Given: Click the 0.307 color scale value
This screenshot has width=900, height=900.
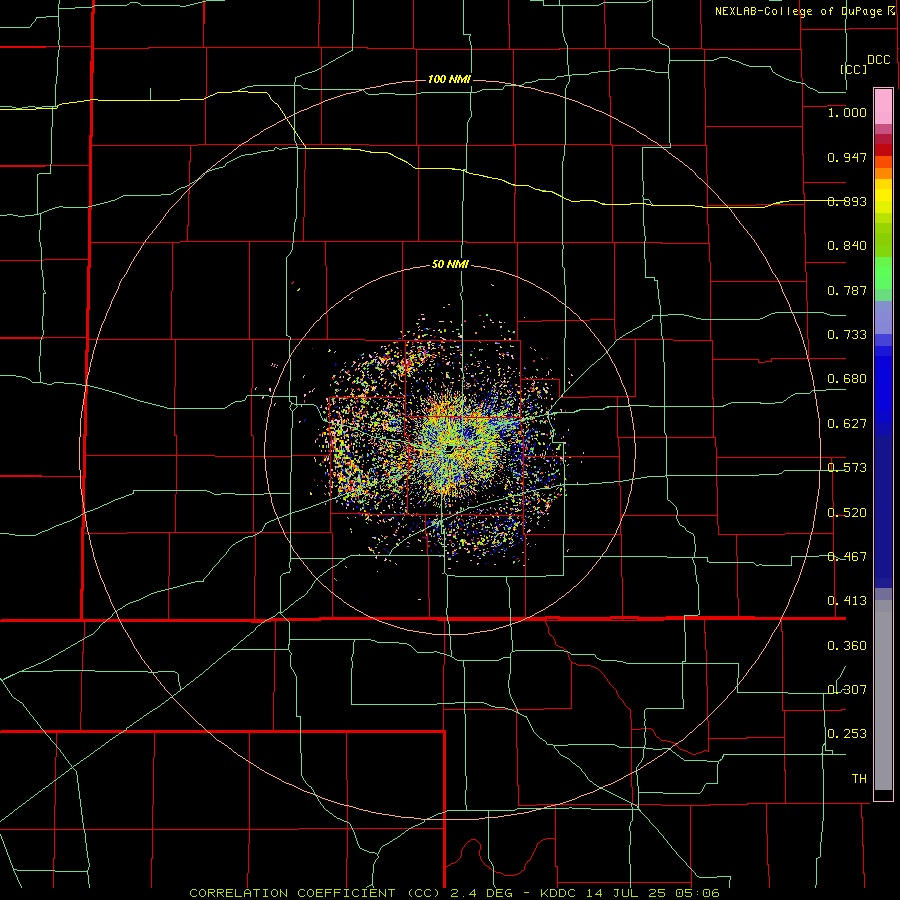Looking at the screenshot, I should tap(847, 690).
